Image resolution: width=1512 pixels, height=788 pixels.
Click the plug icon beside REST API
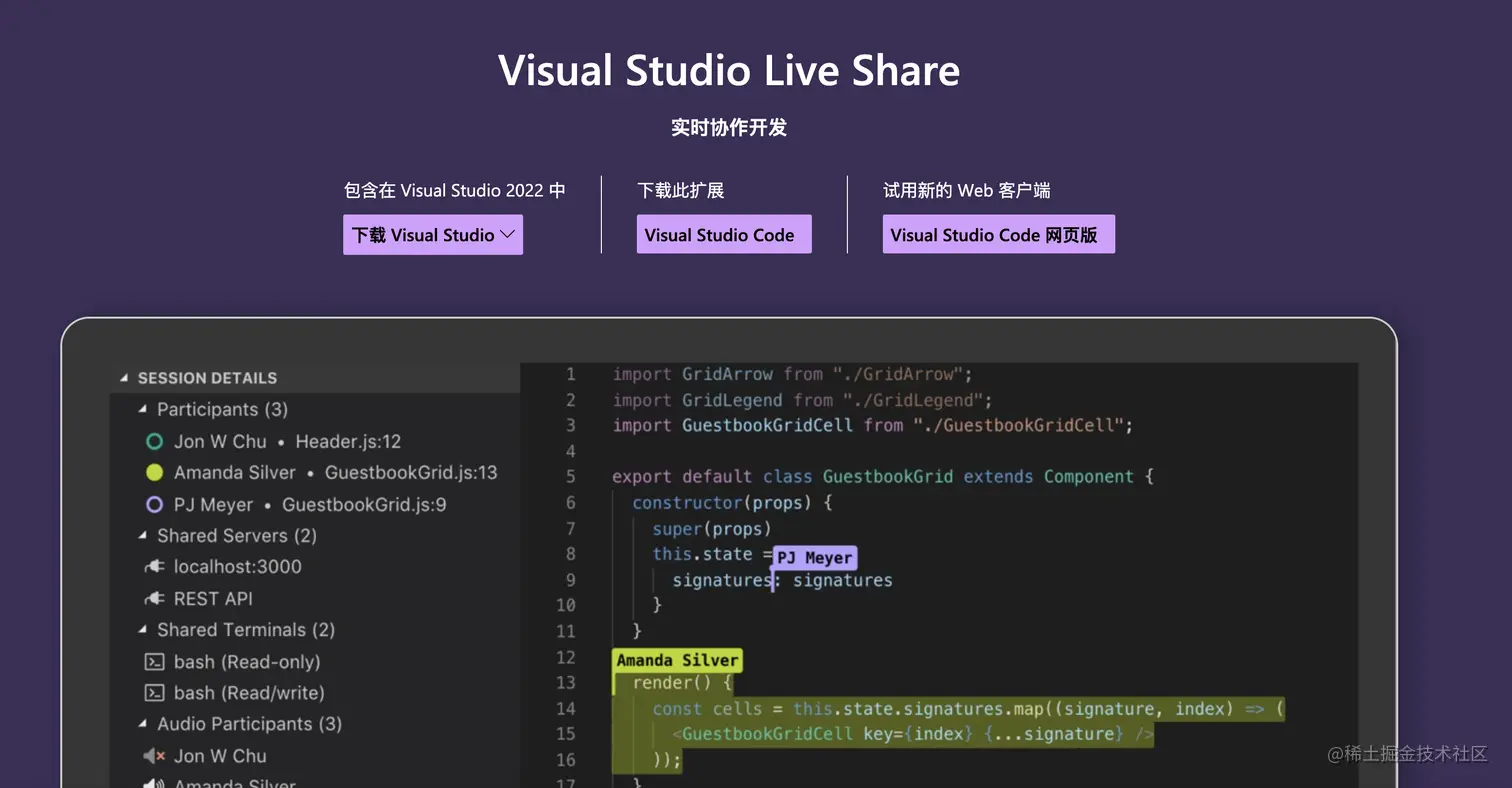tap(154, 598)
